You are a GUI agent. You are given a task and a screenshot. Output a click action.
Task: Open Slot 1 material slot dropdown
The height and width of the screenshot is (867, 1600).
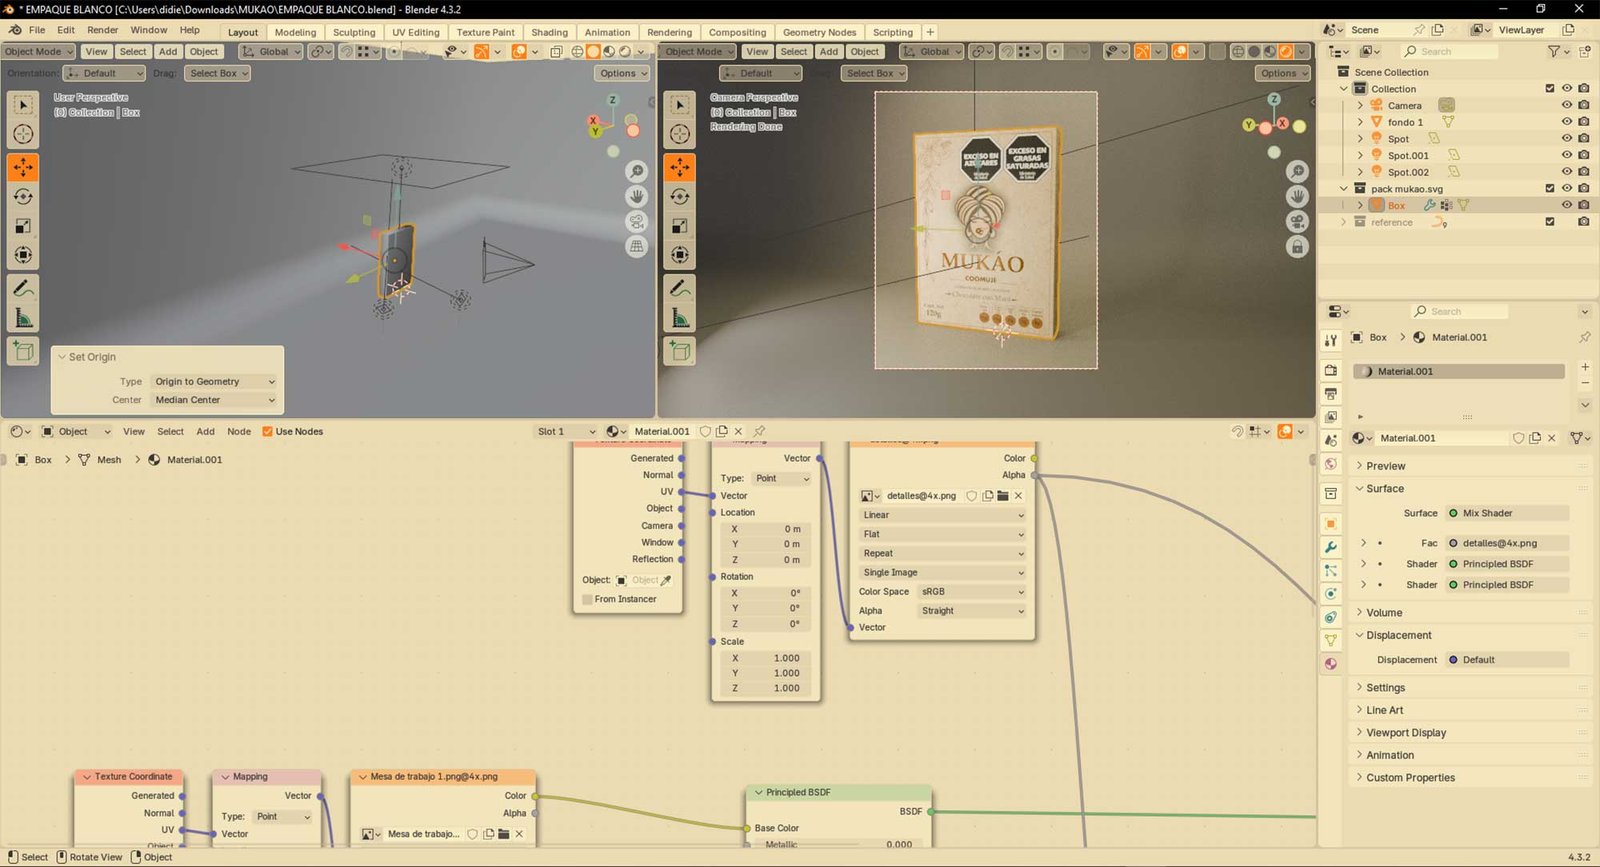click(566, 432)
